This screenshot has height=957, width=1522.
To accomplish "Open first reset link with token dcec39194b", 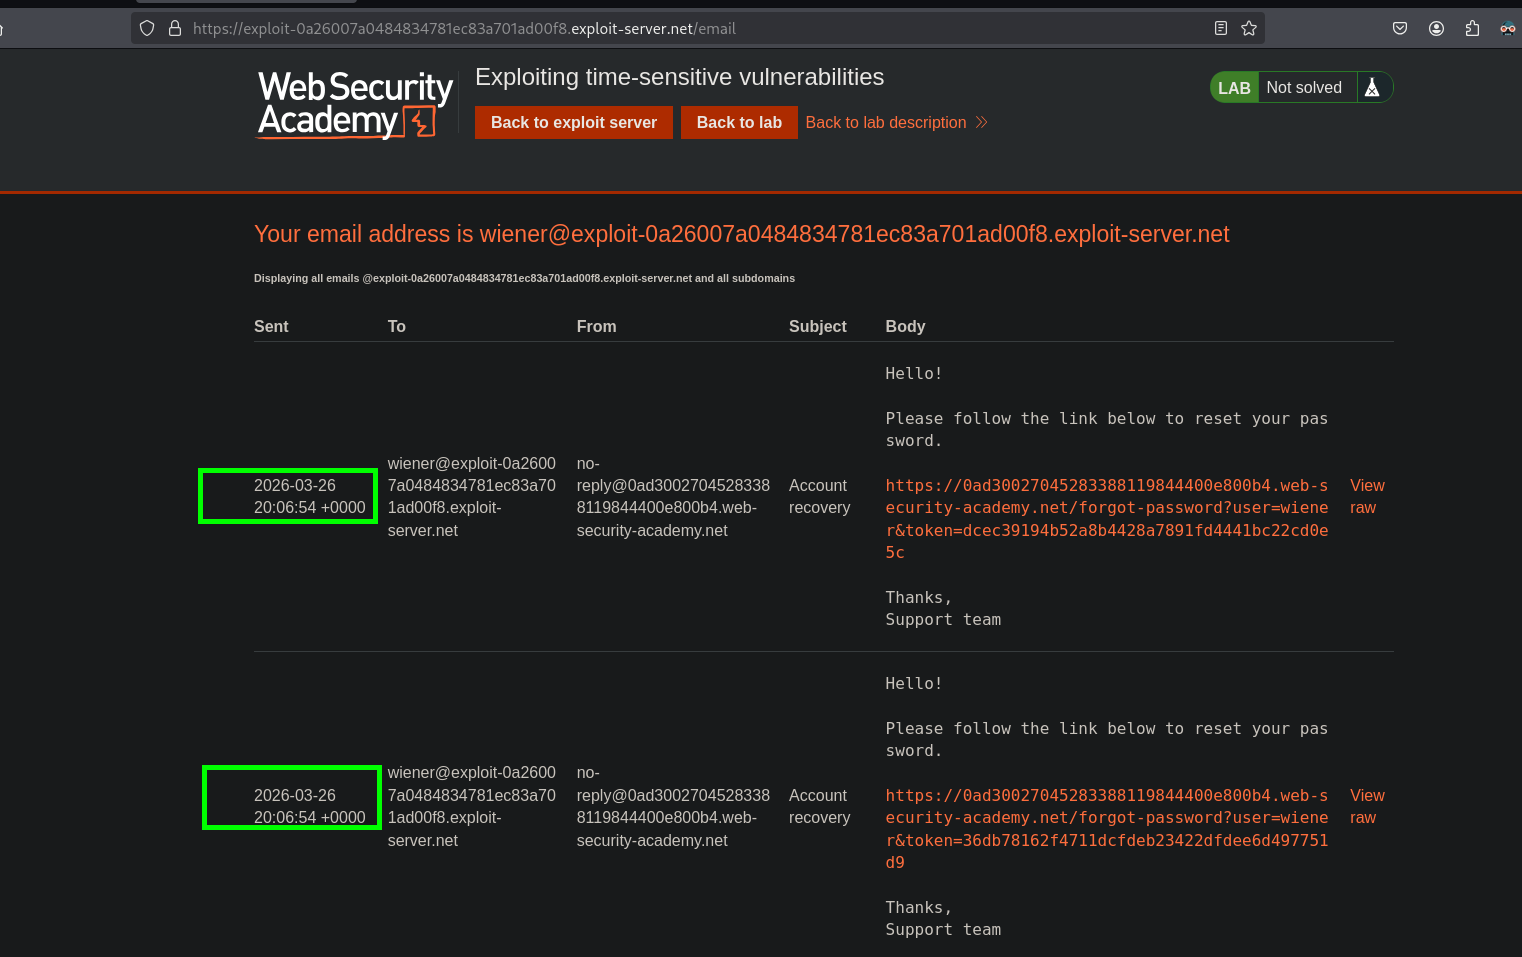I will pyautogui.click(x=1106, y=518).
